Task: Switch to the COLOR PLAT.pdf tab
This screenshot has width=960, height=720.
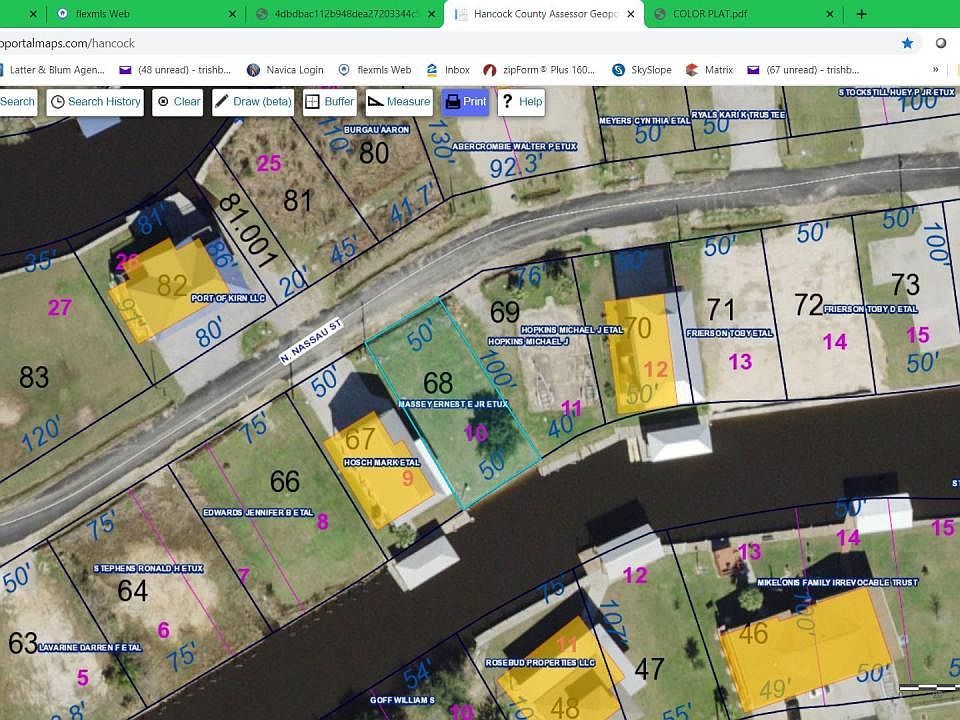Action: (x=710, y=13)
